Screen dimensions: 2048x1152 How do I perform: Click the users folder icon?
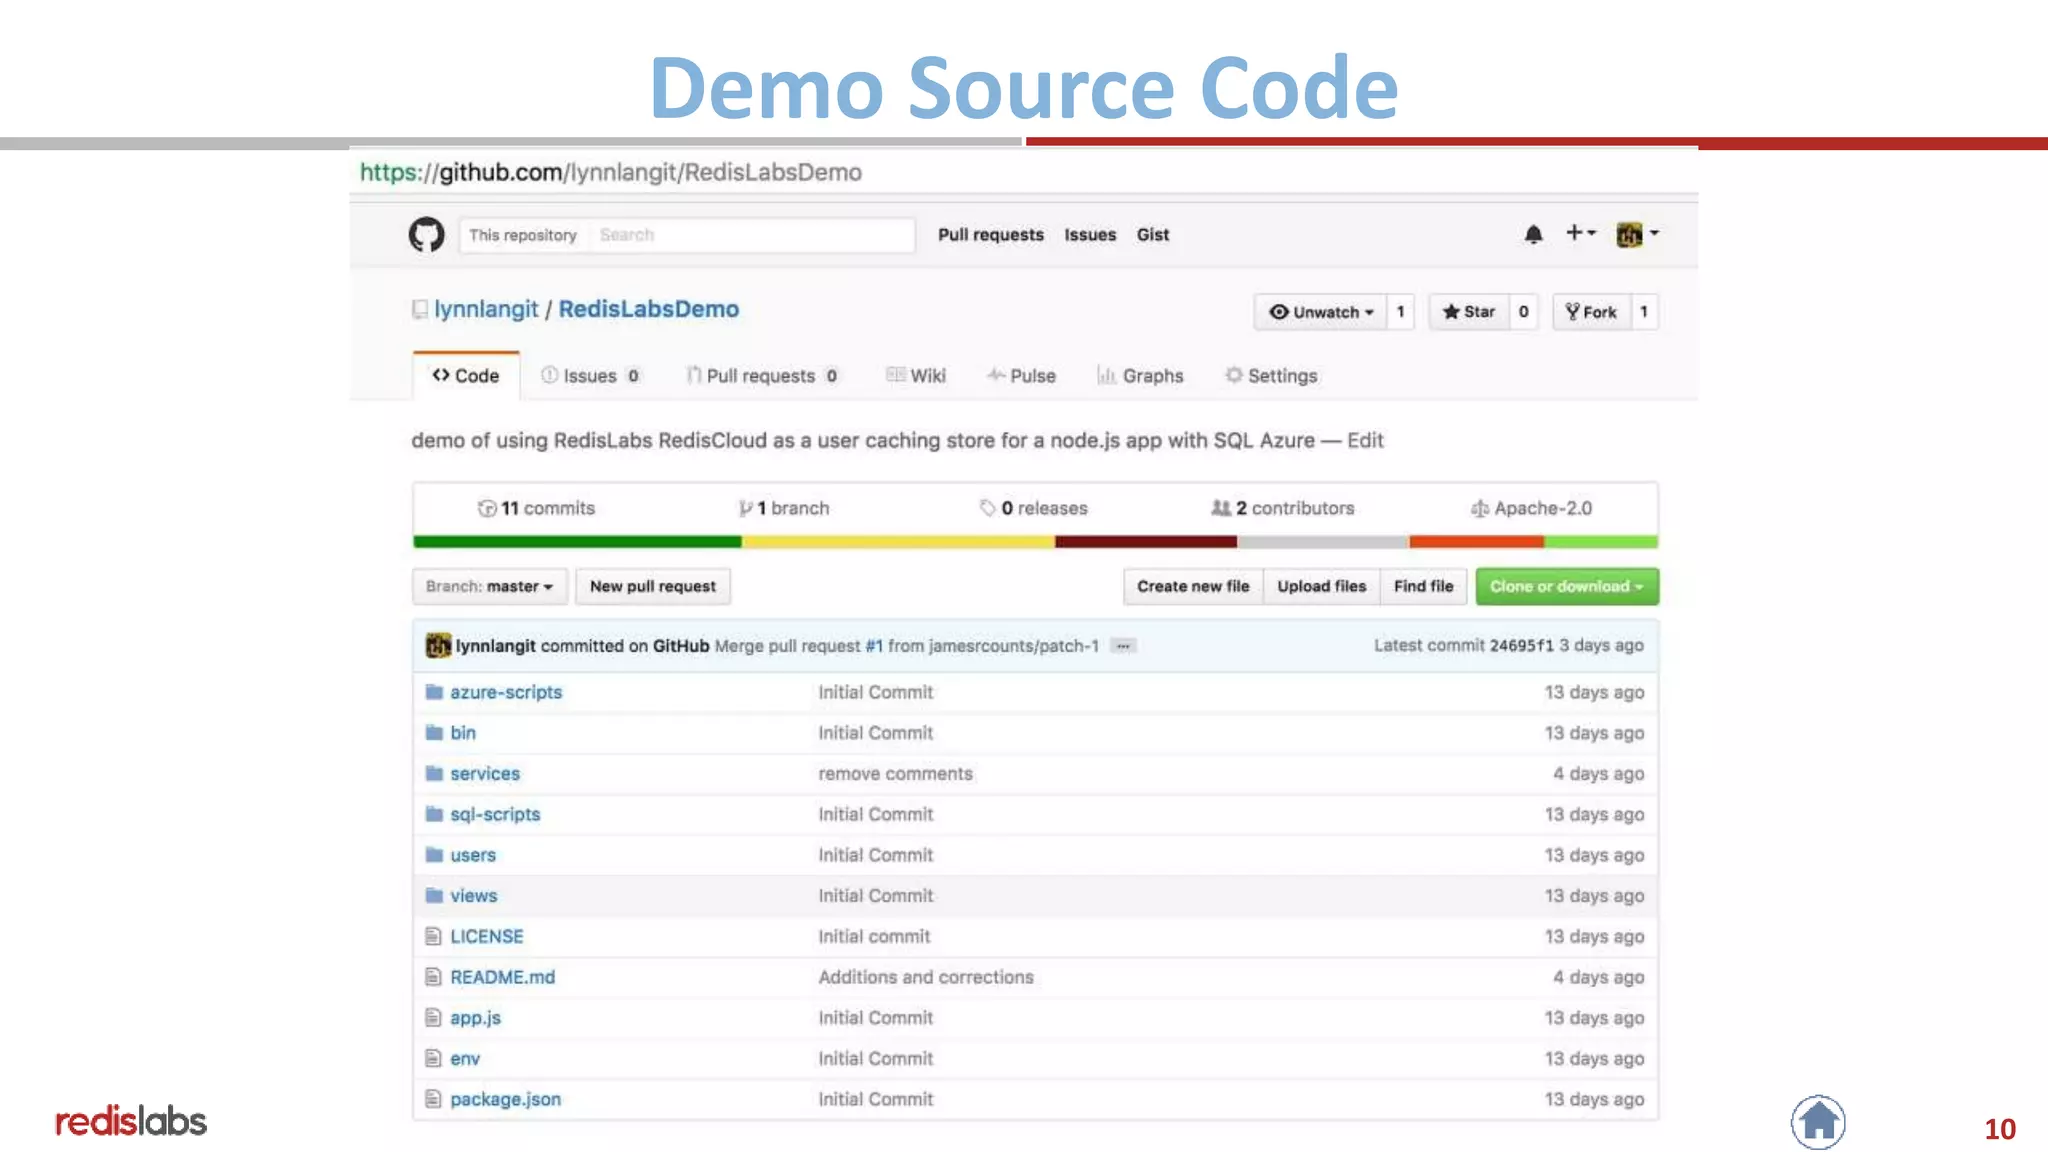tap(433, 855)
